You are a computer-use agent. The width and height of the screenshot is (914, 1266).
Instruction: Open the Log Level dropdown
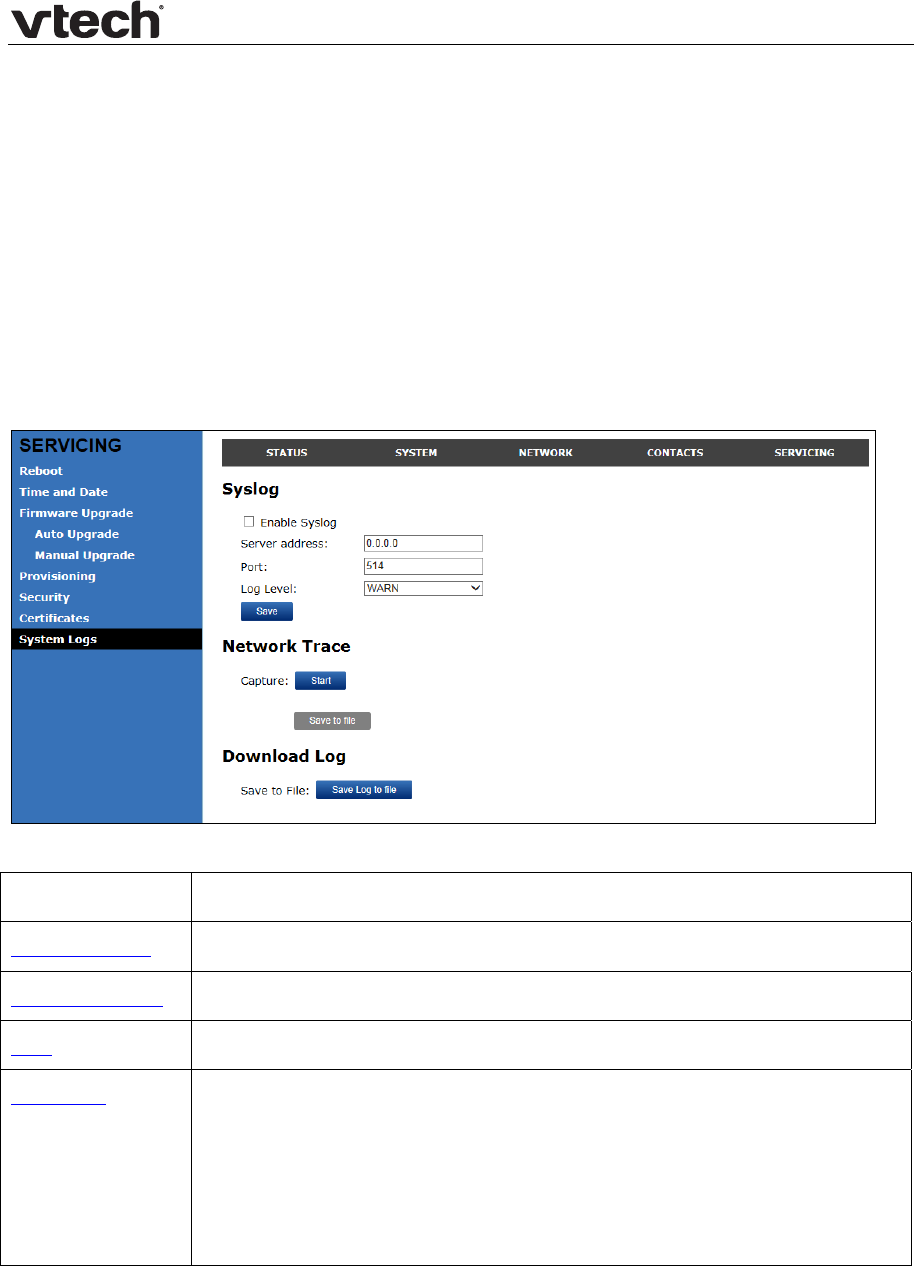click(x=424, y=589)
